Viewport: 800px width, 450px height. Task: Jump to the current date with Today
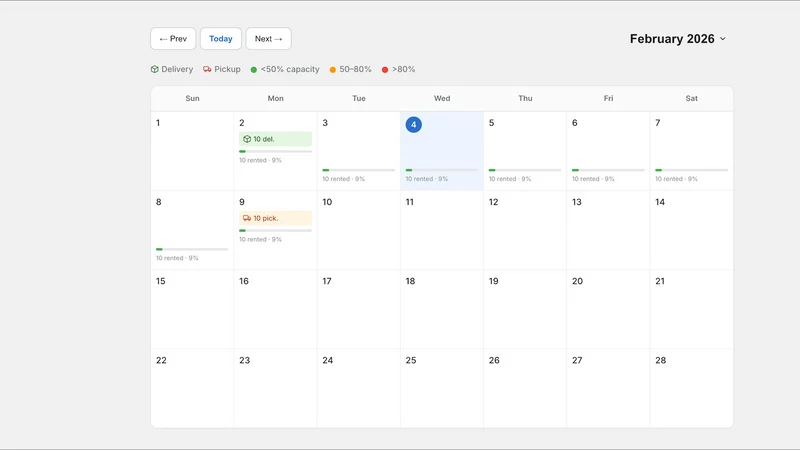pyautogui.click(x=220, y=39)
